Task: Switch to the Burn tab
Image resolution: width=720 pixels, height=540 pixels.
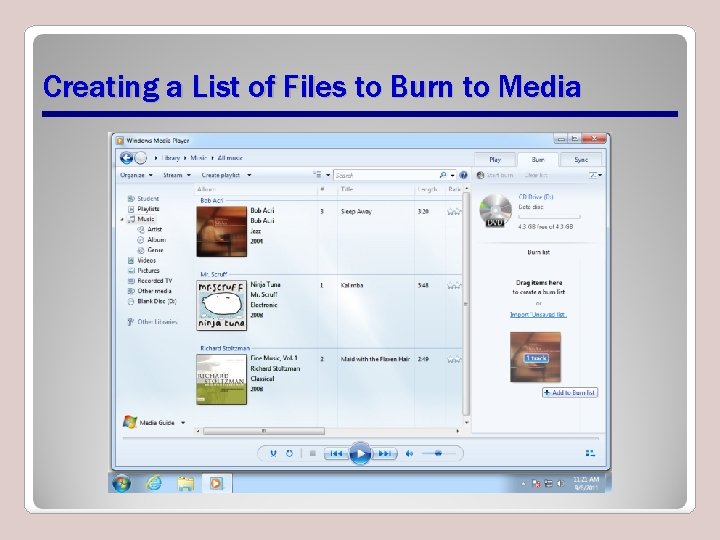Action: click(538, 159)
